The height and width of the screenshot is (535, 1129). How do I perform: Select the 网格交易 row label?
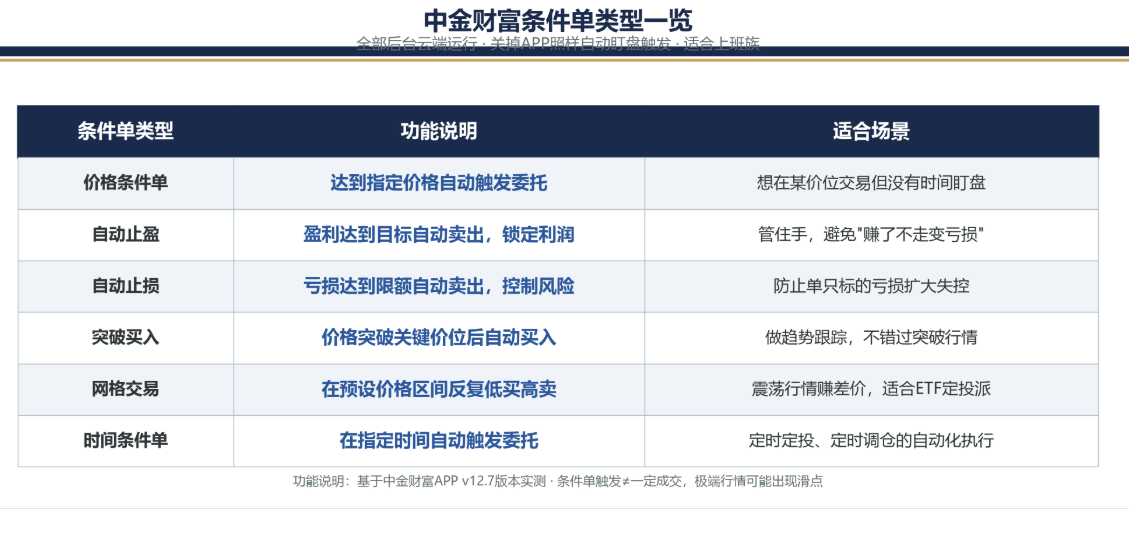125,390
